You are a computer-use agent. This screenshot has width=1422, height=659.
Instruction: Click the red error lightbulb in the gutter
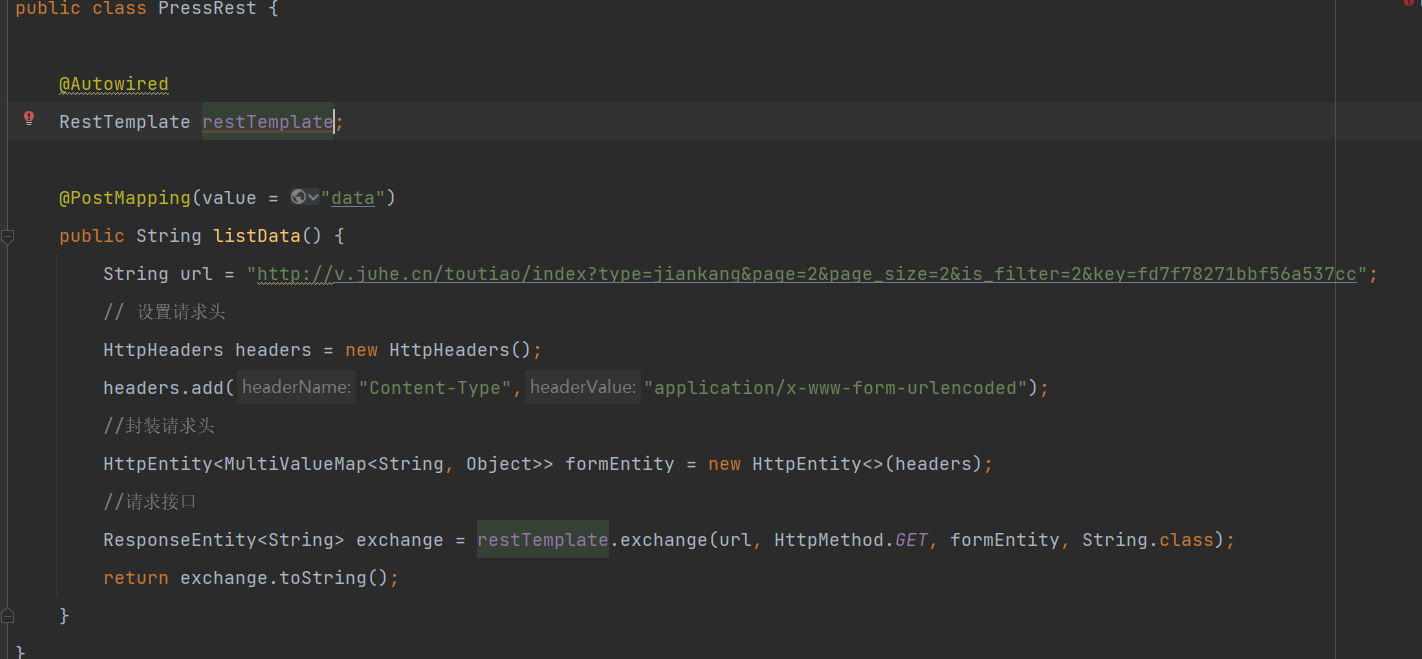pos(29,117)
